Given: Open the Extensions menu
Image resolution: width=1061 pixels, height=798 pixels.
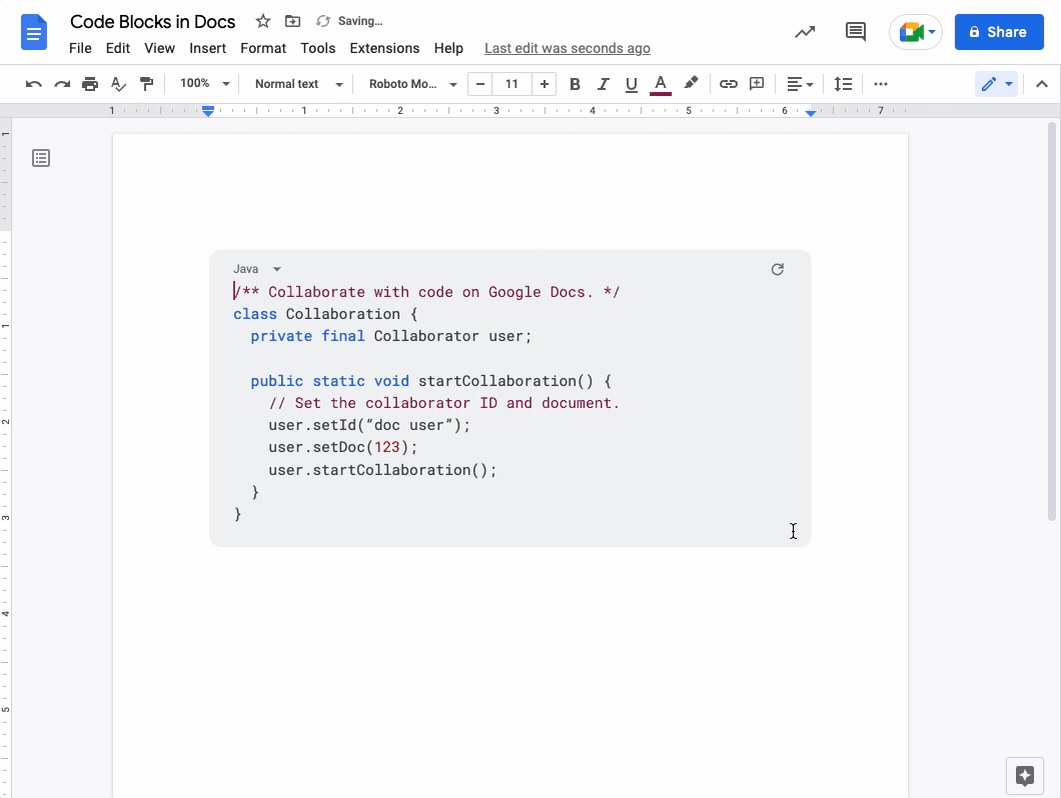Looking at the screenshot, I should pos(385,48).
